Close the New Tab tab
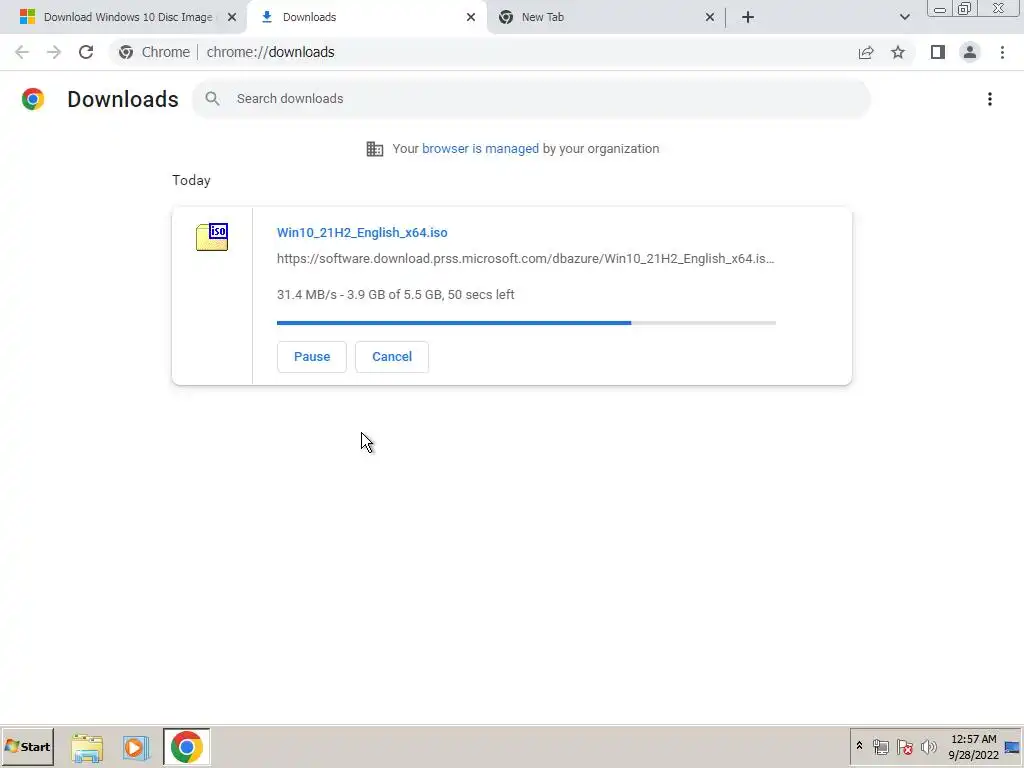 710,17
